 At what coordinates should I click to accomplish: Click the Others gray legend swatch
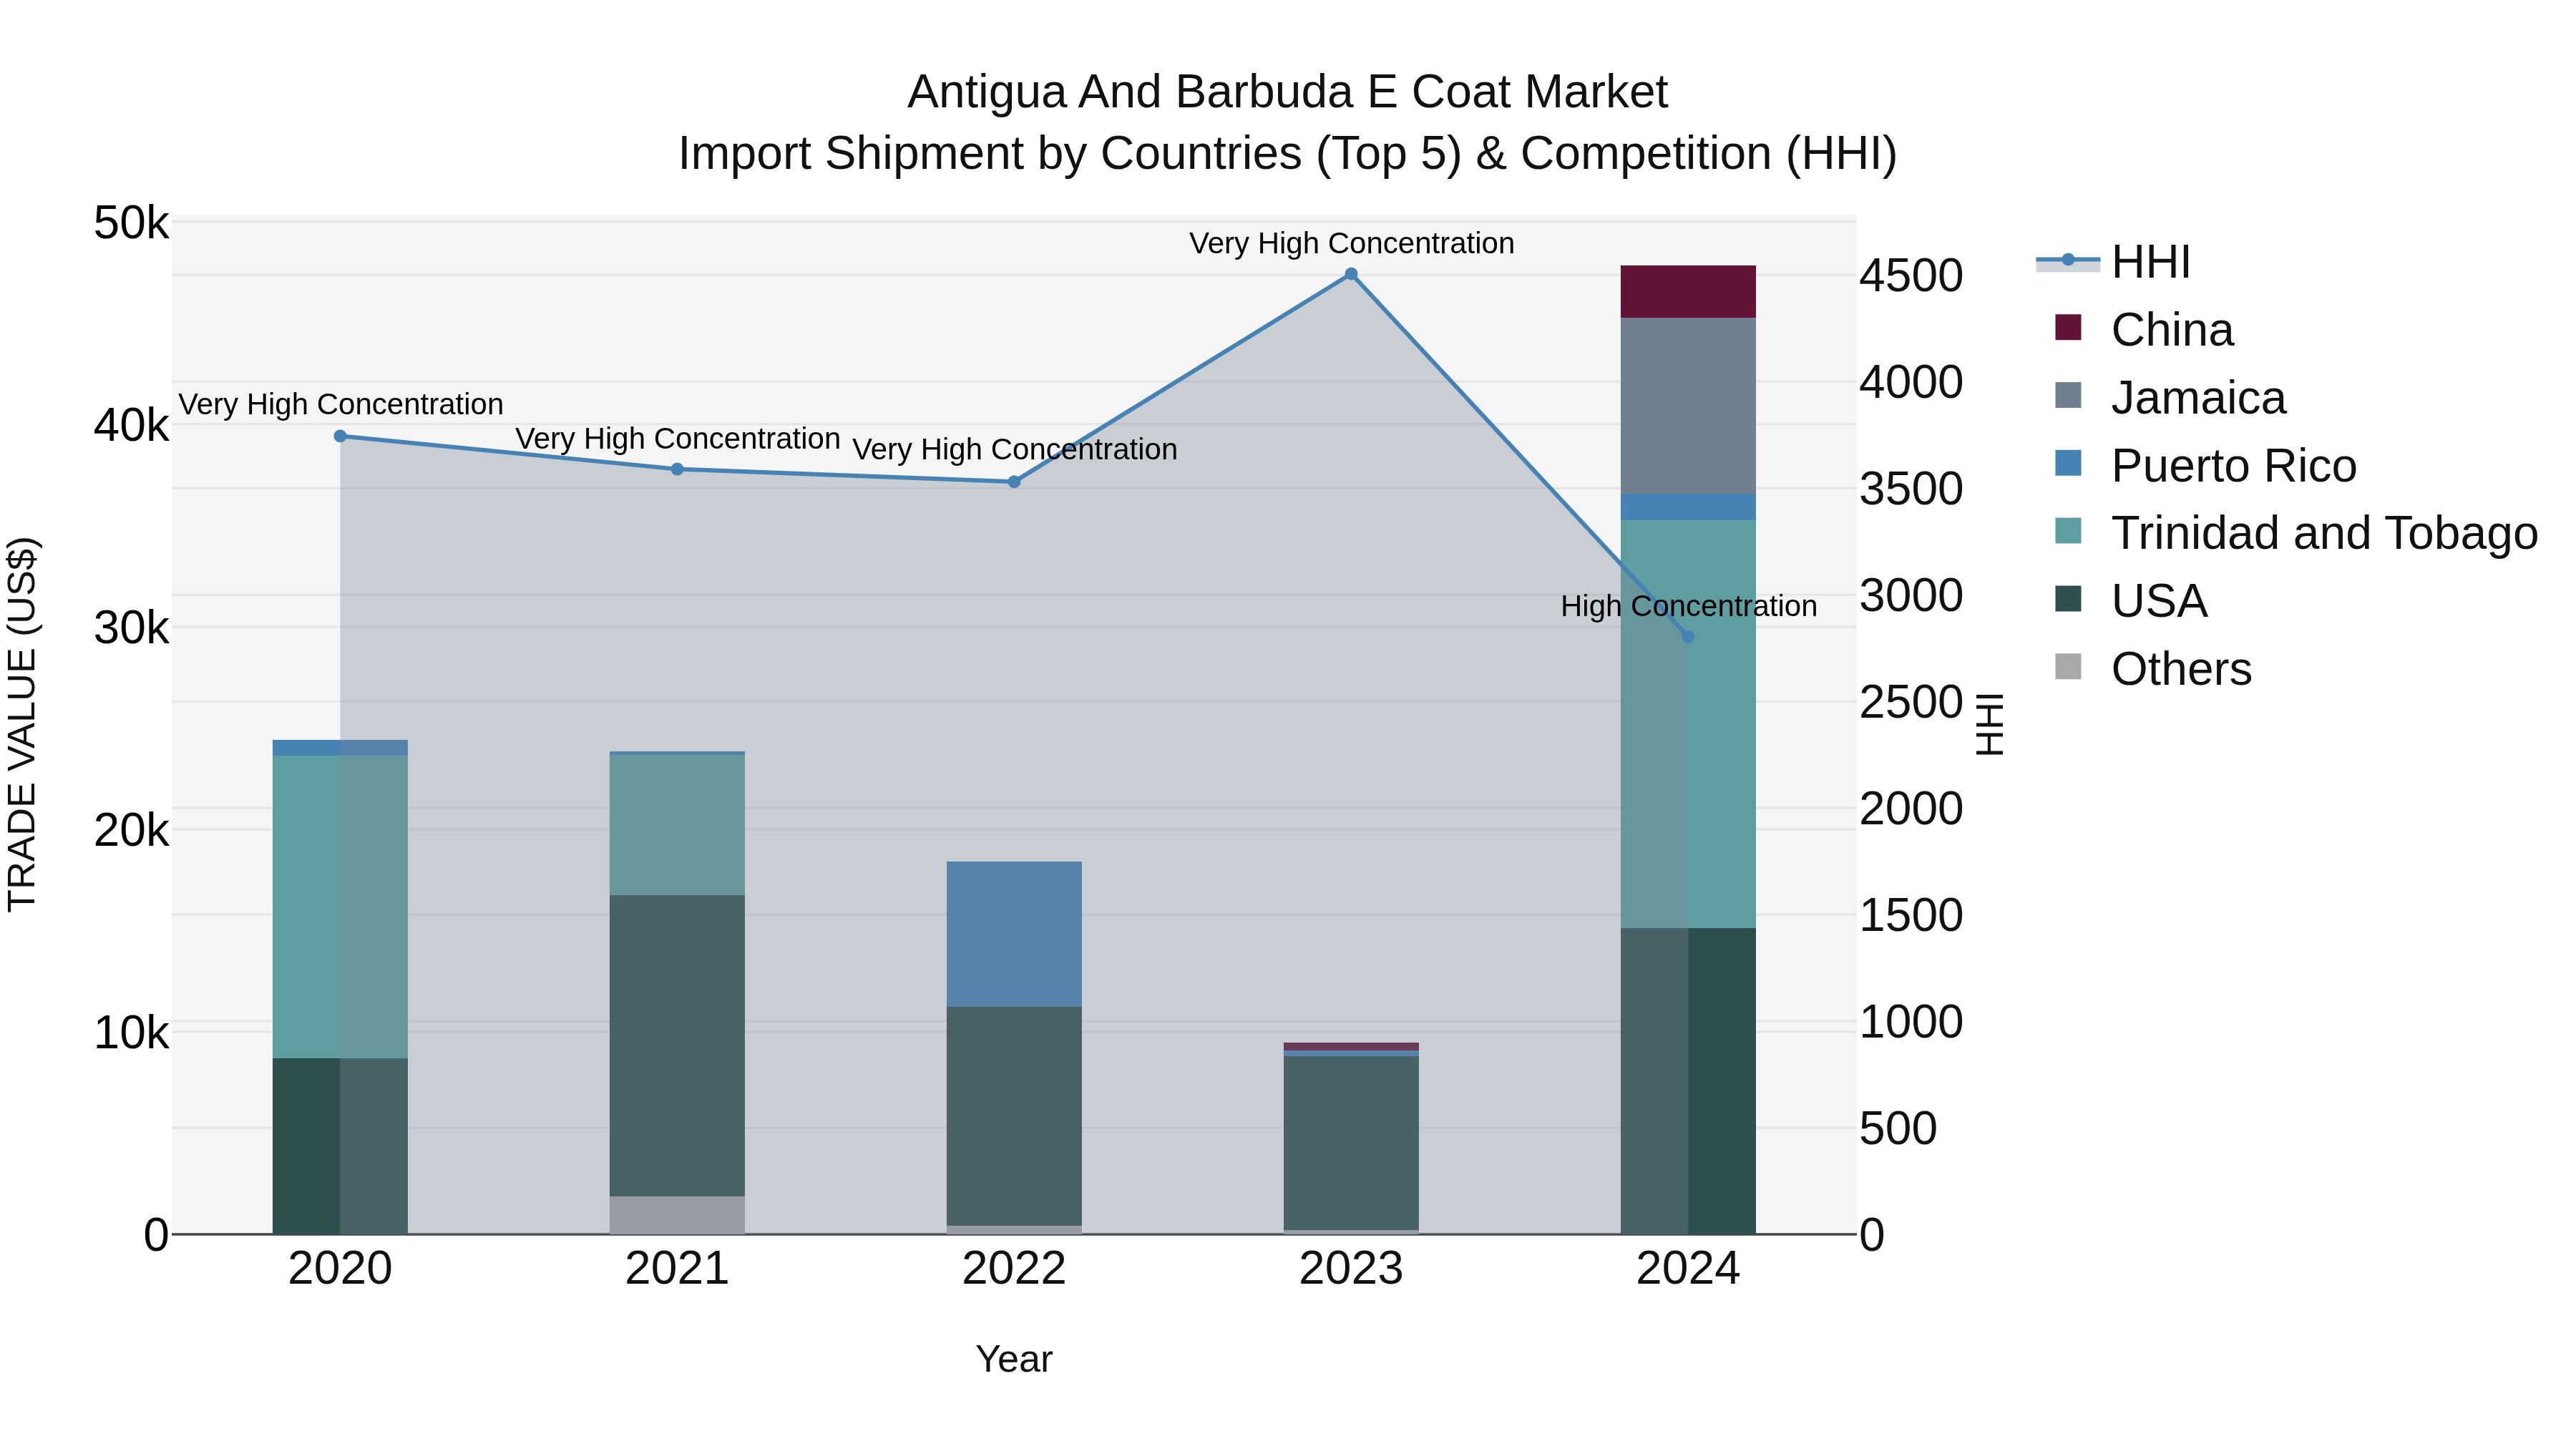2068,666
